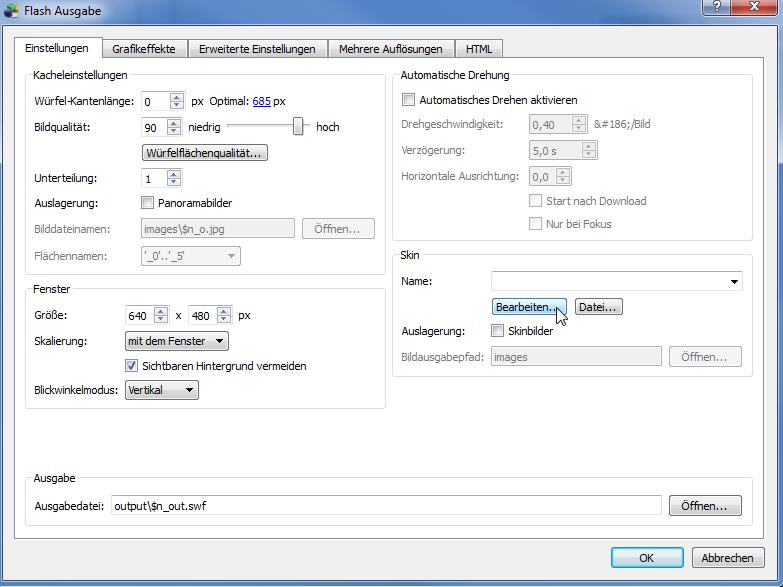The width and height of the screenshot is (783, 587).
Task: Open the Skin Name dropdown
Action: click(735, 282)
